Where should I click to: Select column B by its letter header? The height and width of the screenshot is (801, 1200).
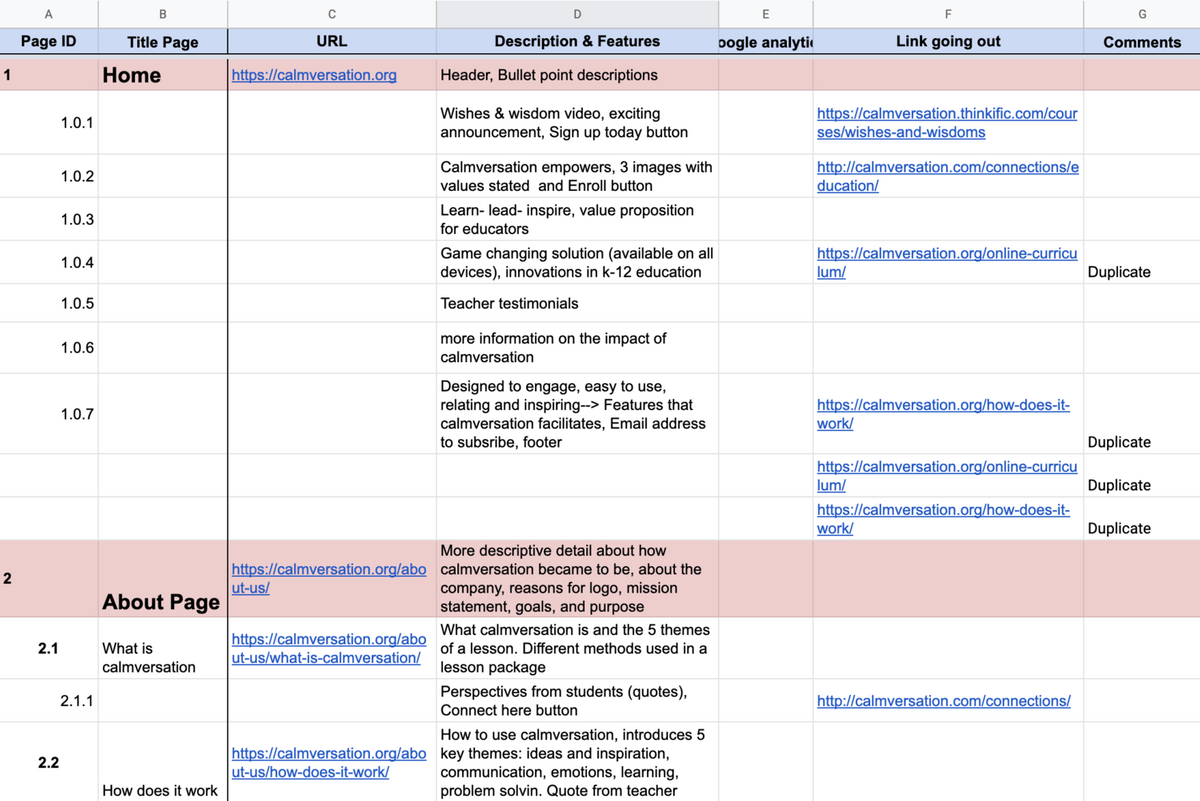coord(163,14)
